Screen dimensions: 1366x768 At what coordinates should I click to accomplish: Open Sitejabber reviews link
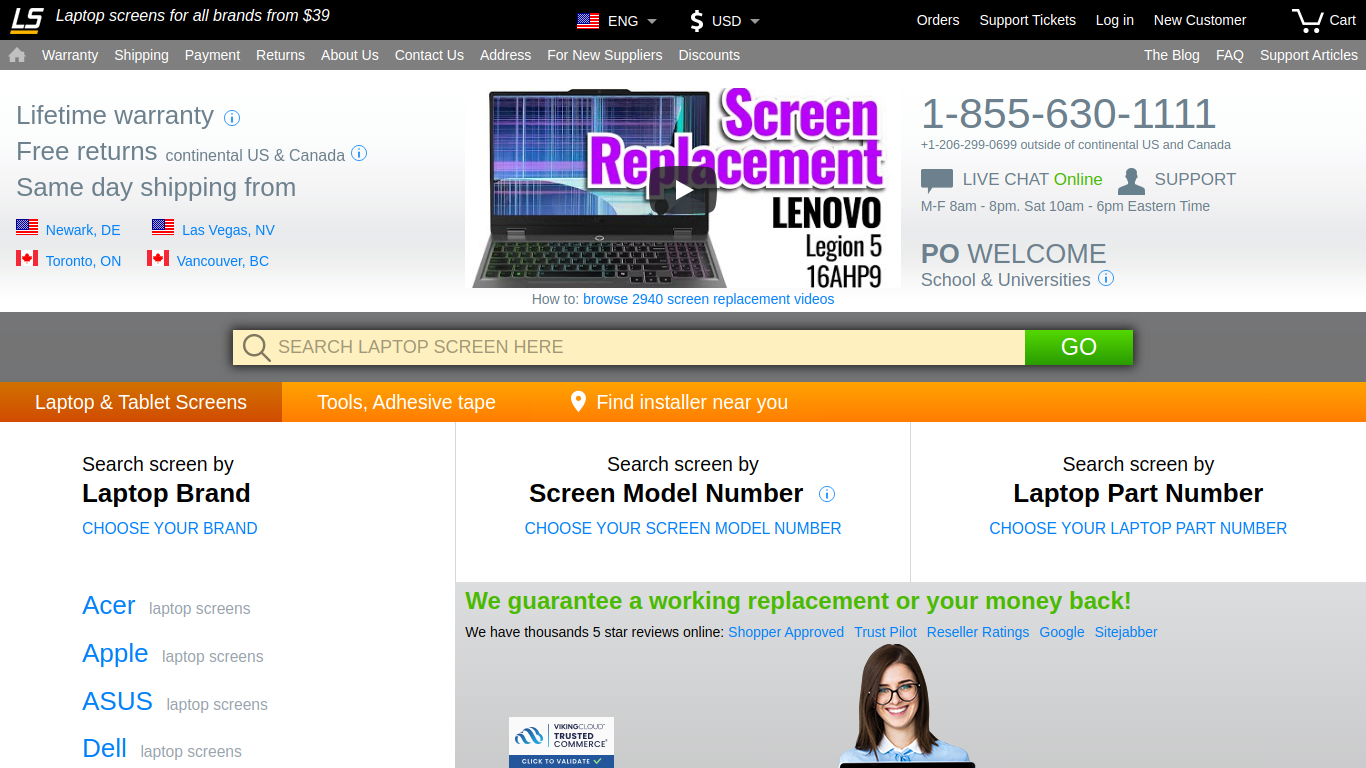(1126, 632)
